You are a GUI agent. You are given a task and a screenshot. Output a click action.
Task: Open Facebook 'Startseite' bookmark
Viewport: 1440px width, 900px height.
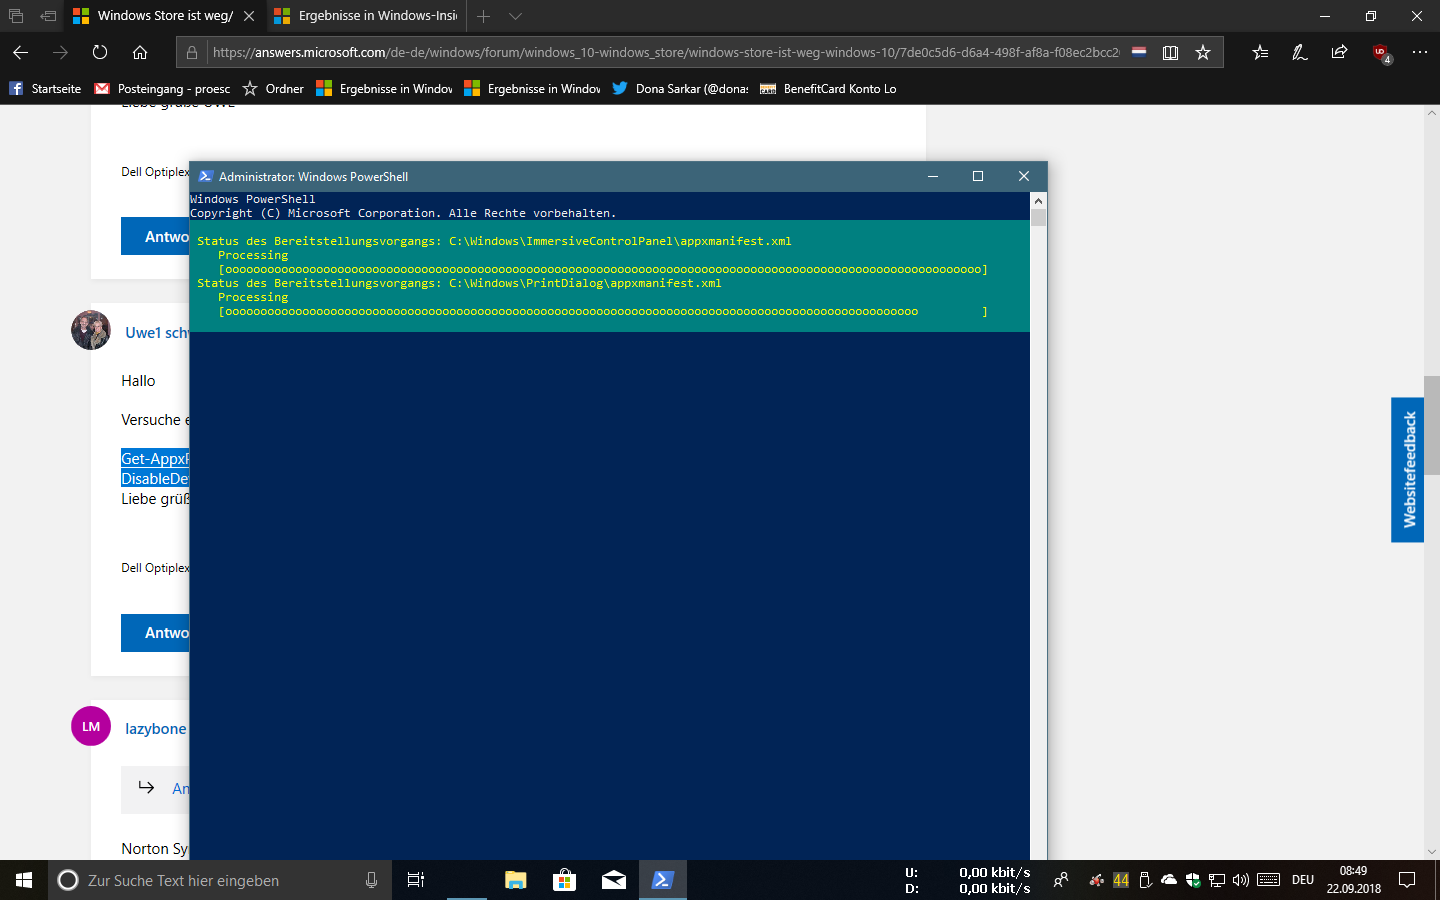45,89
